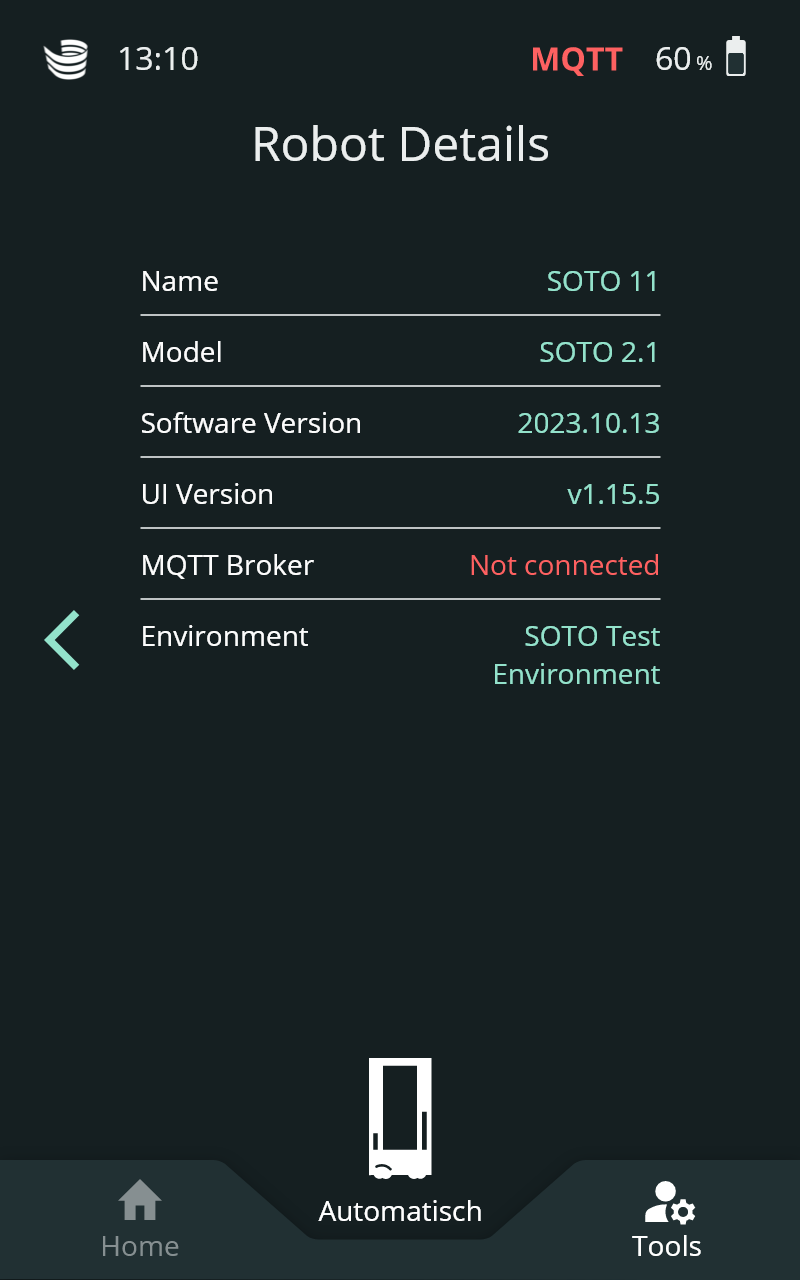Tap the white robot icon
The image size is (800, 1280).
[400, 1117]
